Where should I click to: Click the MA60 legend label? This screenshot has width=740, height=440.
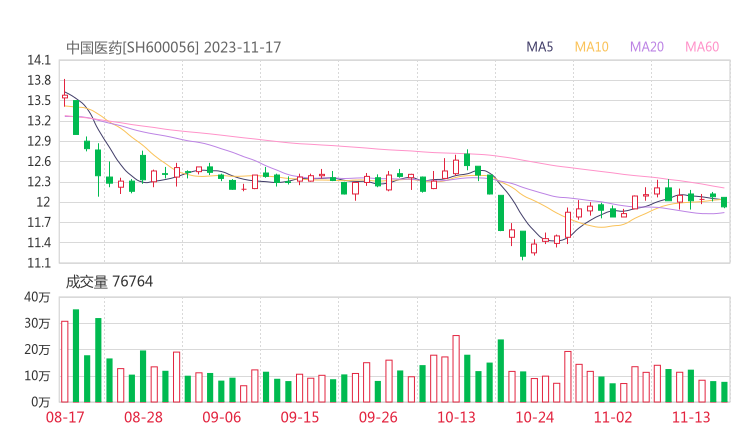pos(702,47)
